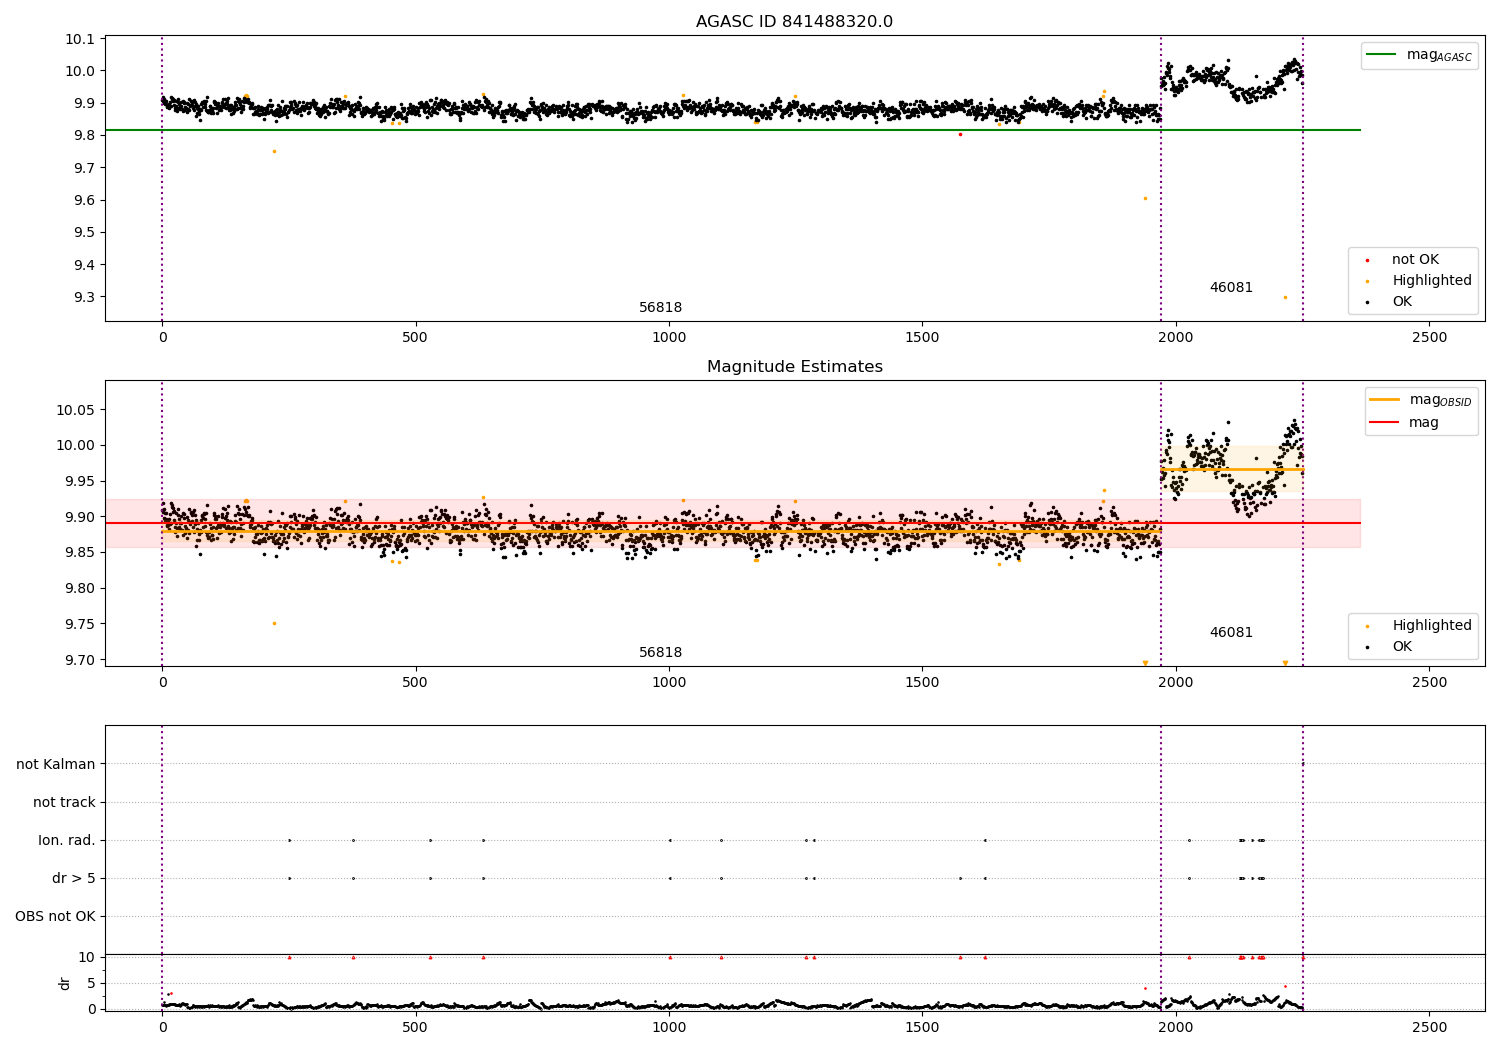Viewport: 1500px width, 1050px height.
Task: Click the green line sample in the top legend
Action: [x=1382, y=55]
